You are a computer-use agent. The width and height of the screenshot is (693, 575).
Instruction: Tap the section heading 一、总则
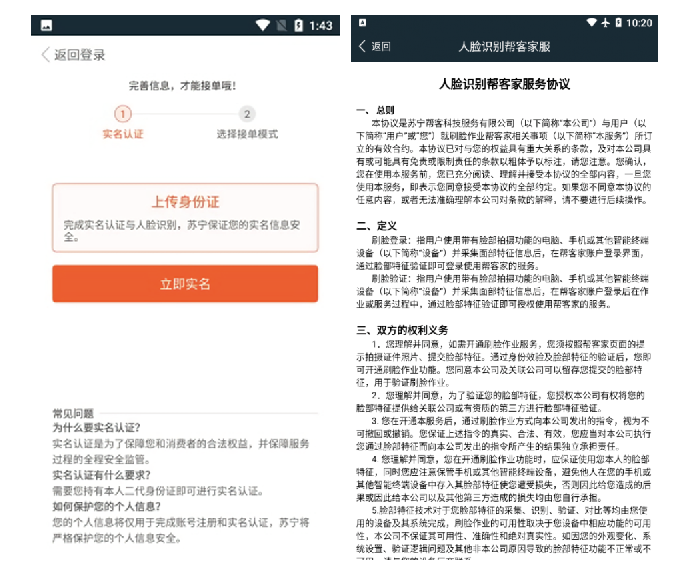point(375,110)
